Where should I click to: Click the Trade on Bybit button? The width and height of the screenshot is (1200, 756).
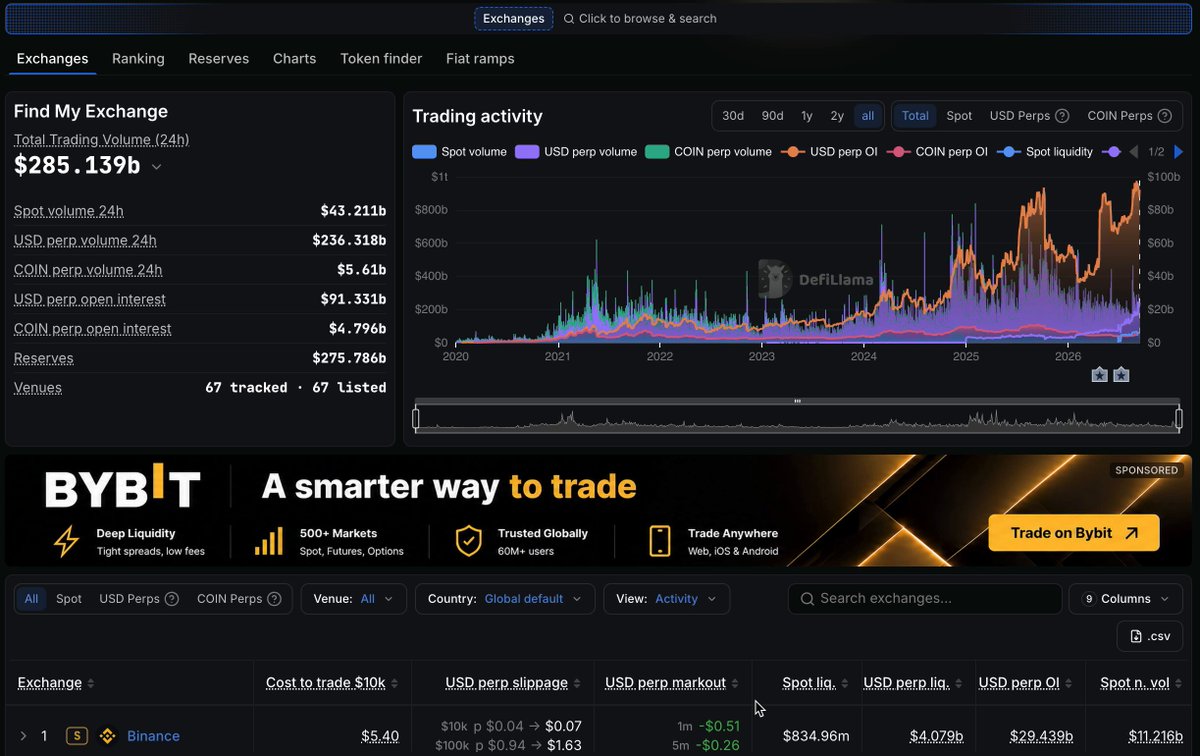(x=1074, y=533)
